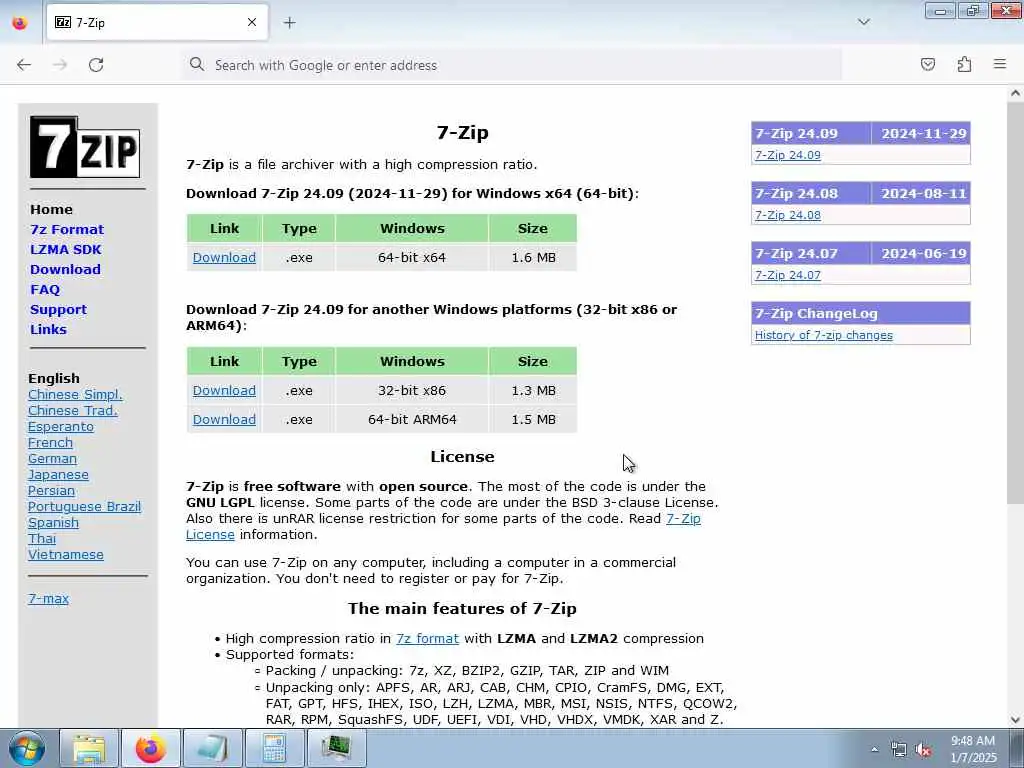Go back with the browser back arrow
1024x768 pixels.
[x=24, y=65]
